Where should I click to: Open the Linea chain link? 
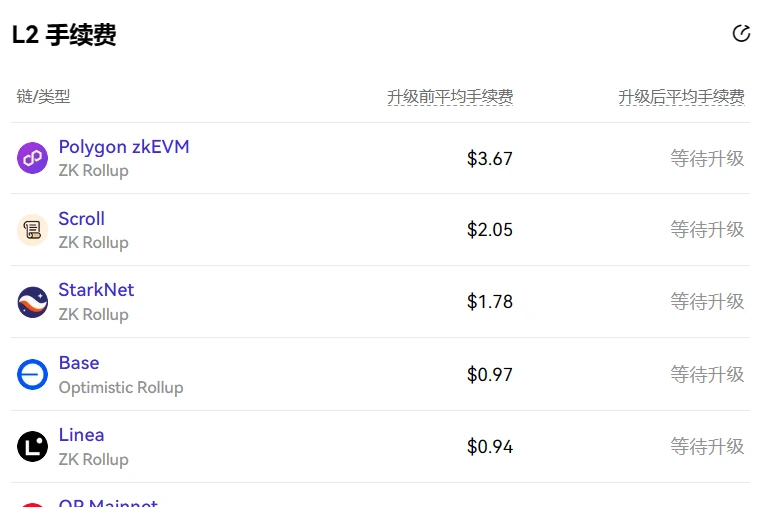pos(81,435)
